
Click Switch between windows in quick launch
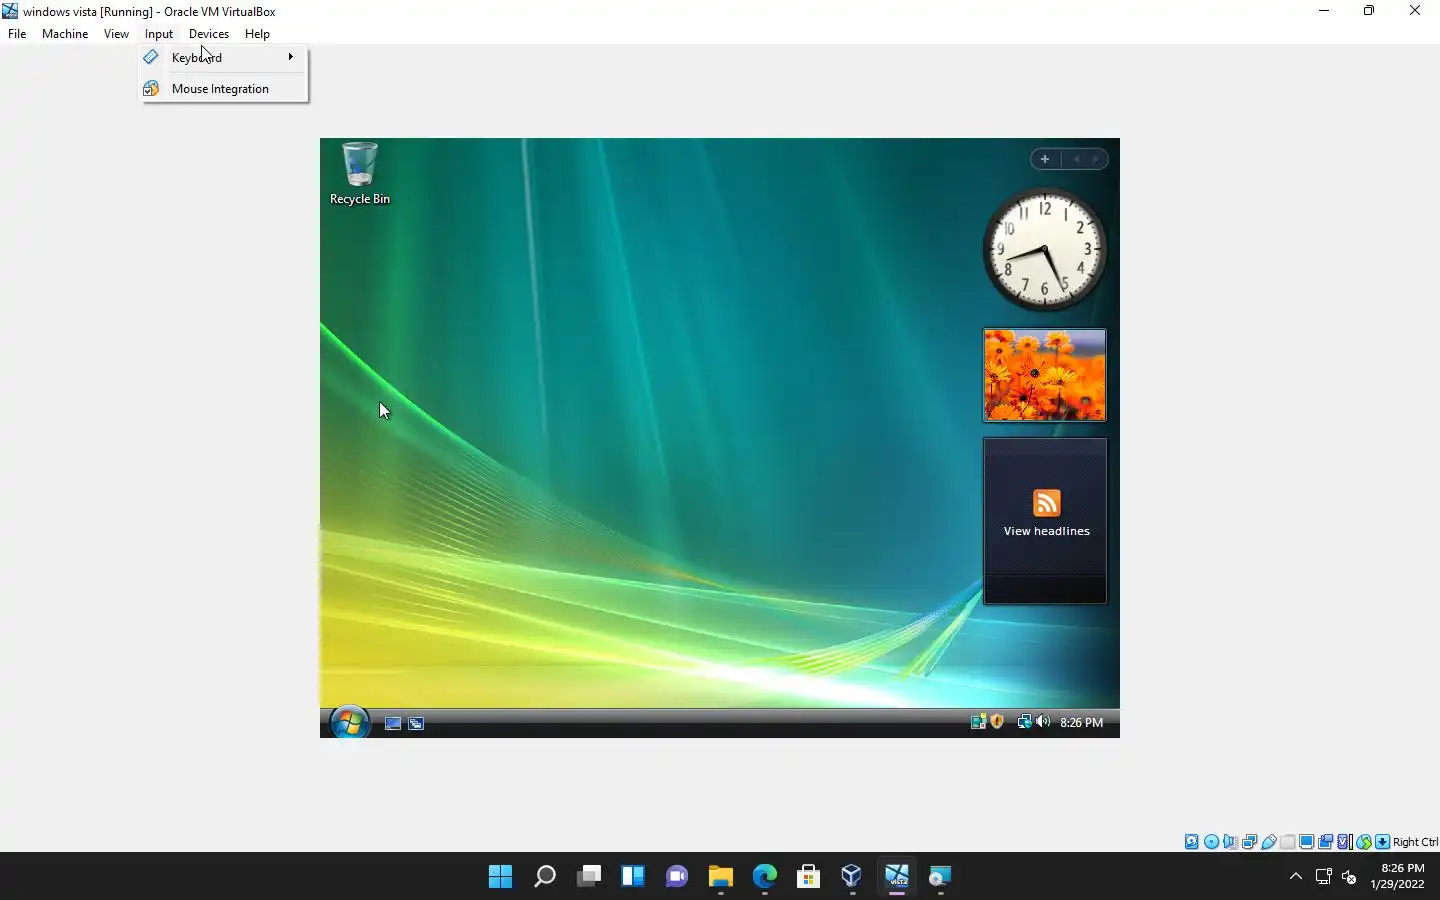(416, 723)
